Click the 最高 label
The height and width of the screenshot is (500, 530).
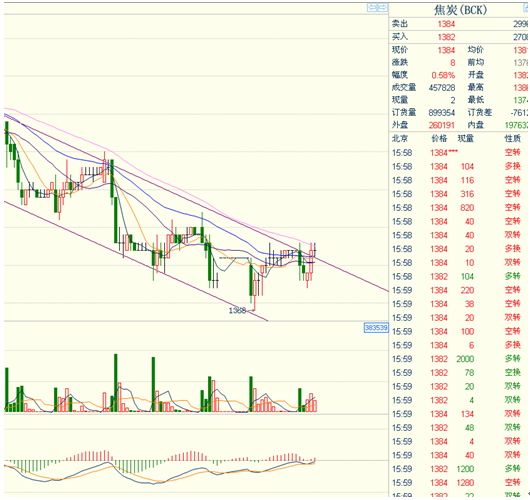(476, 88)
